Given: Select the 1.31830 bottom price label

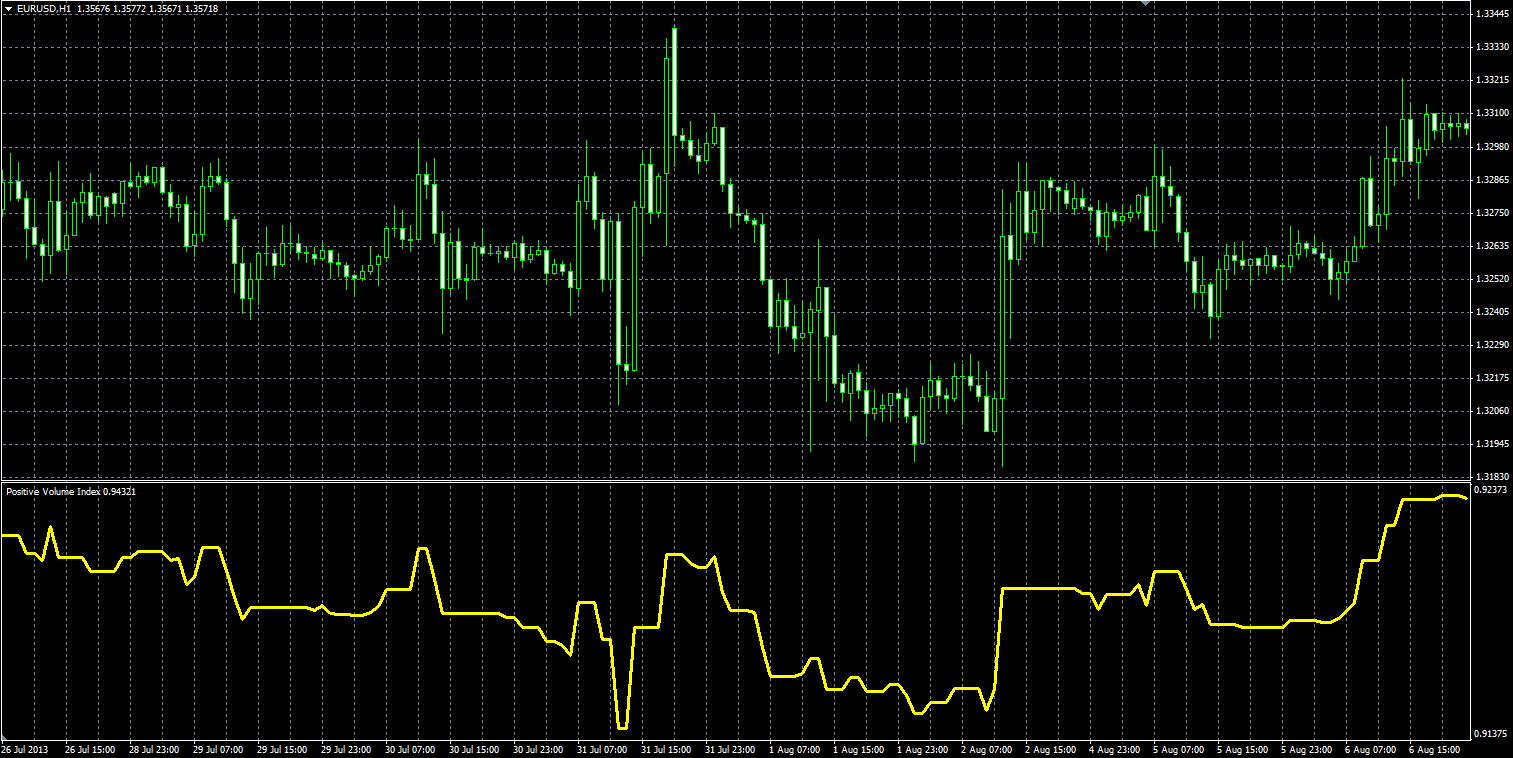Looking at the screenshot, I should [1492, 477].
